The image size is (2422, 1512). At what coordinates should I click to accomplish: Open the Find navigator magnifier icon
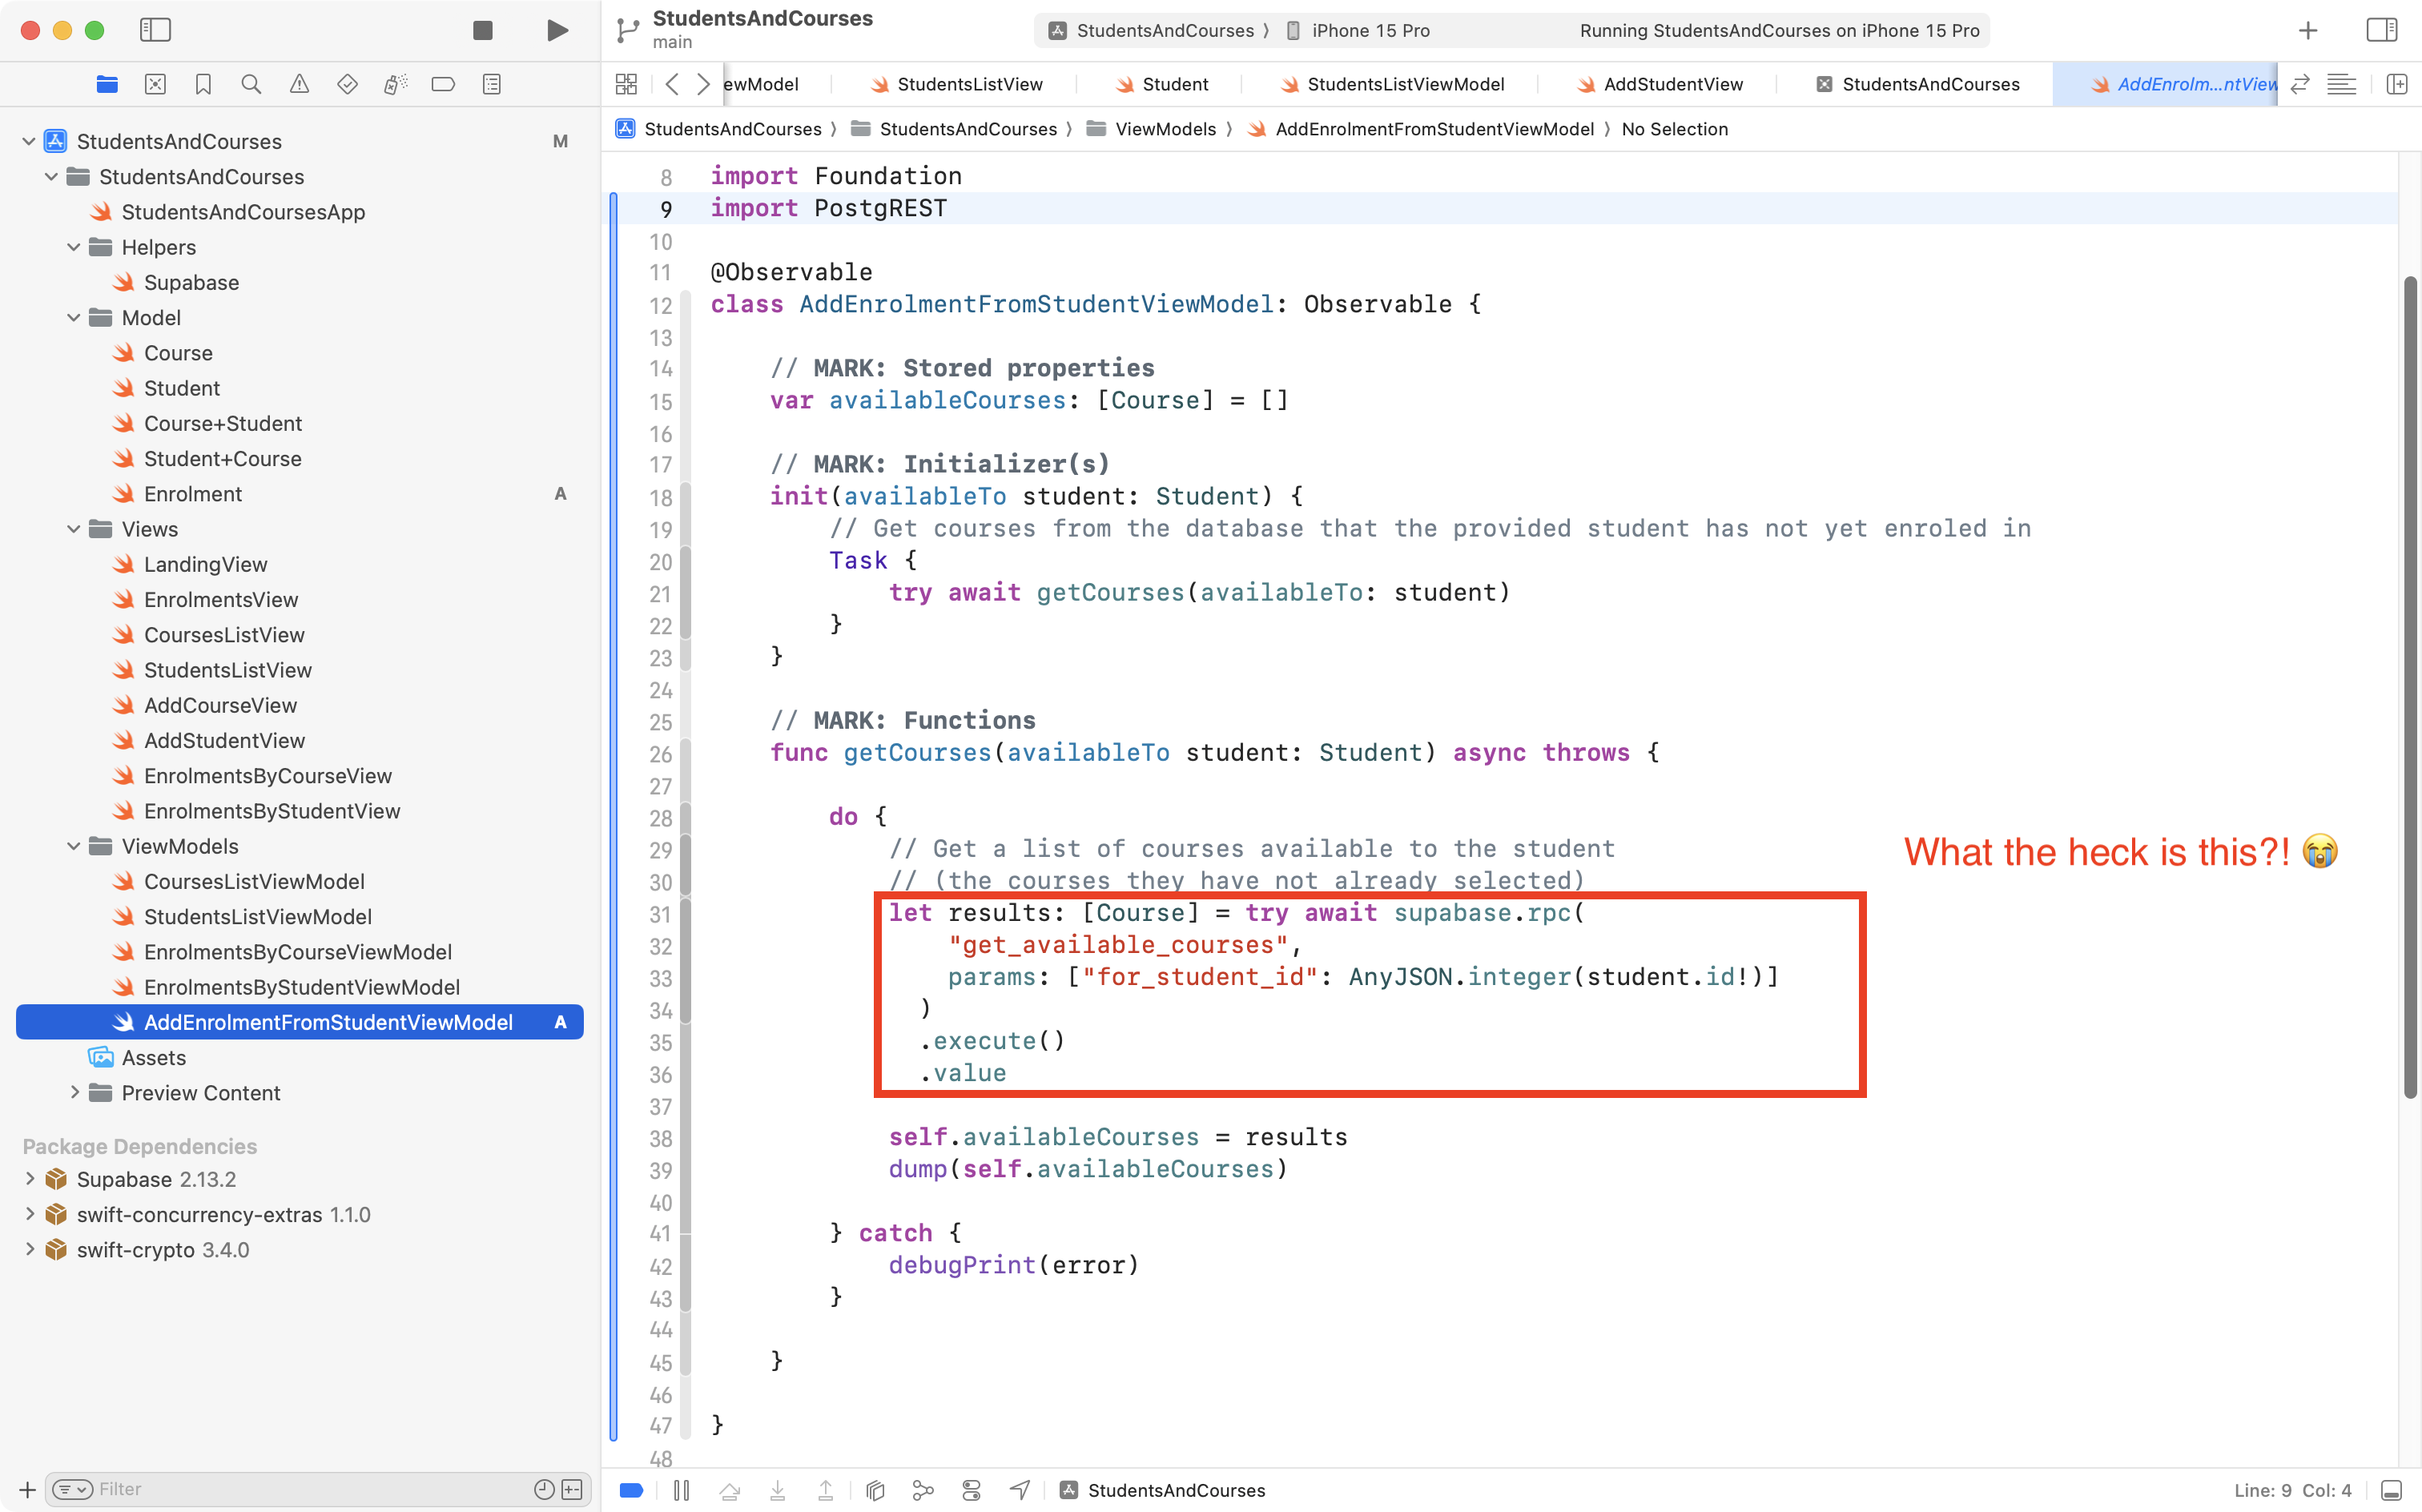251,84
